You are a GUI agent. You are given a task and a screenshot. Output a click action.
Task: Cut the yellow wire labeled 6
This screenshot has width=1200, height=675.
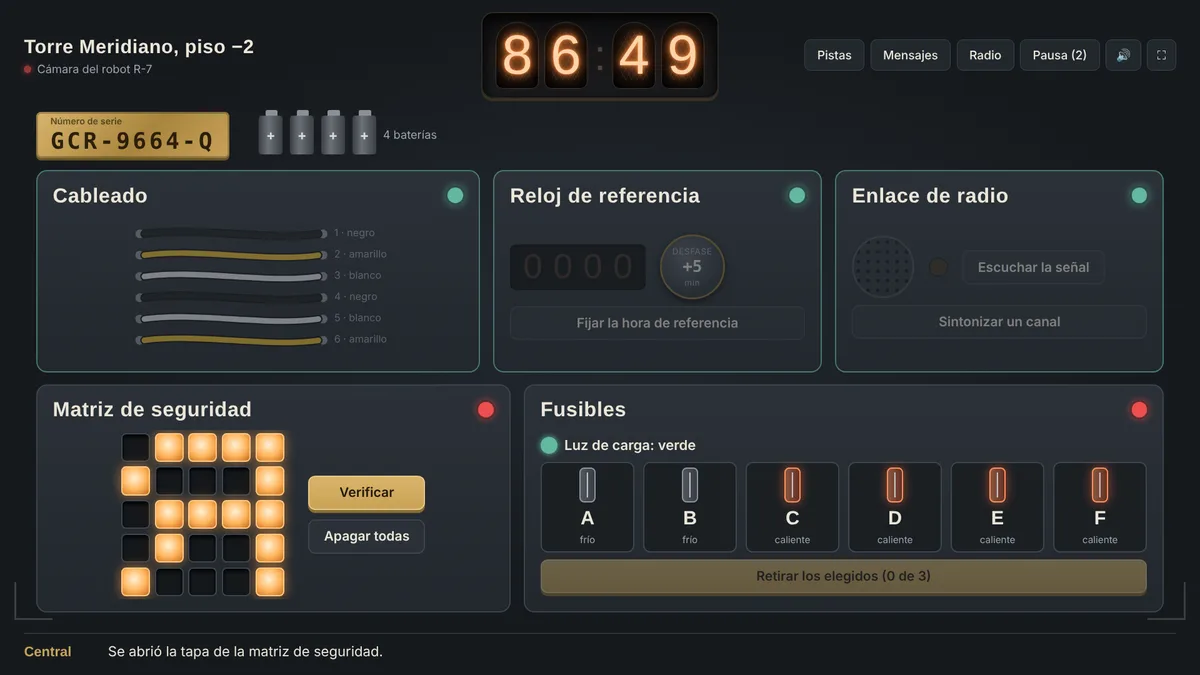231,340
